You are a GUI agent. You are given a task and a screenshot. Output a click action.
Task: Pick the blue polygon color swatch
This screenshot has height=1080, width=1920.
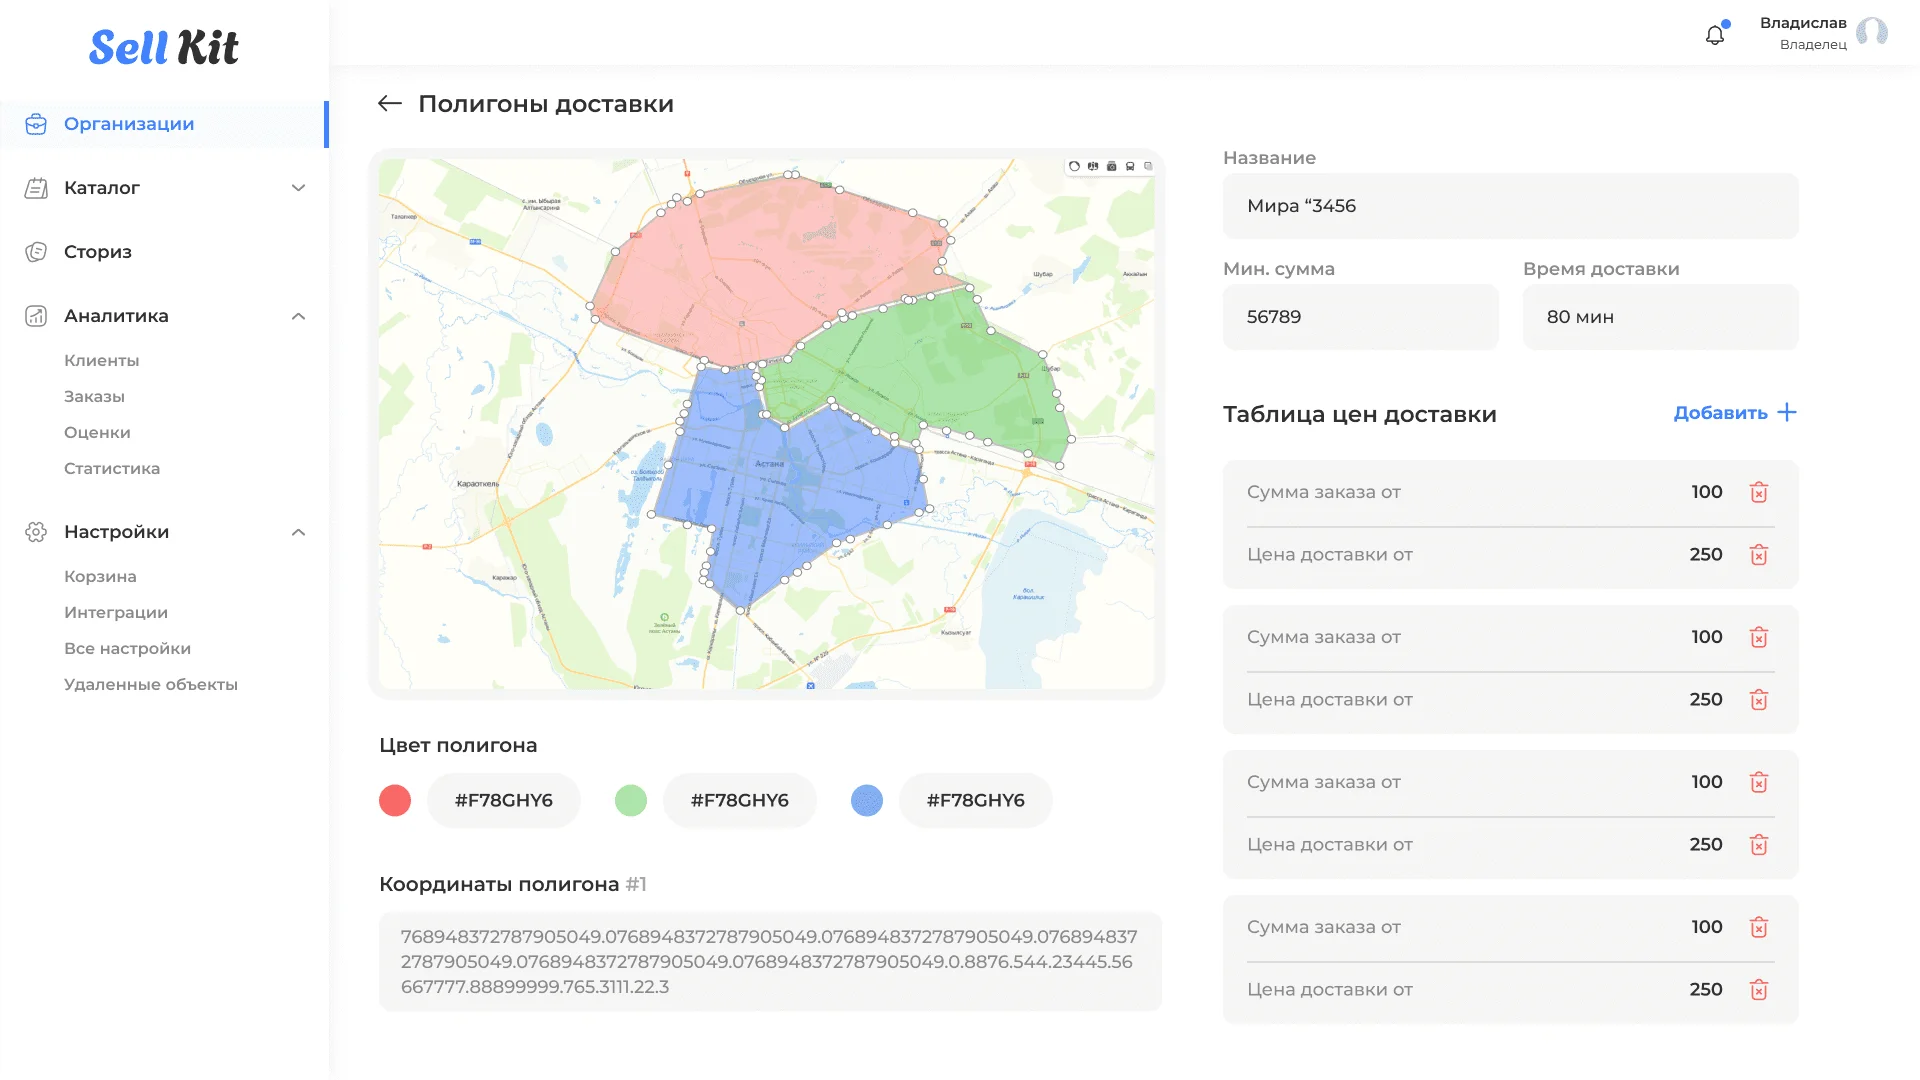click(x=867, y=800)
